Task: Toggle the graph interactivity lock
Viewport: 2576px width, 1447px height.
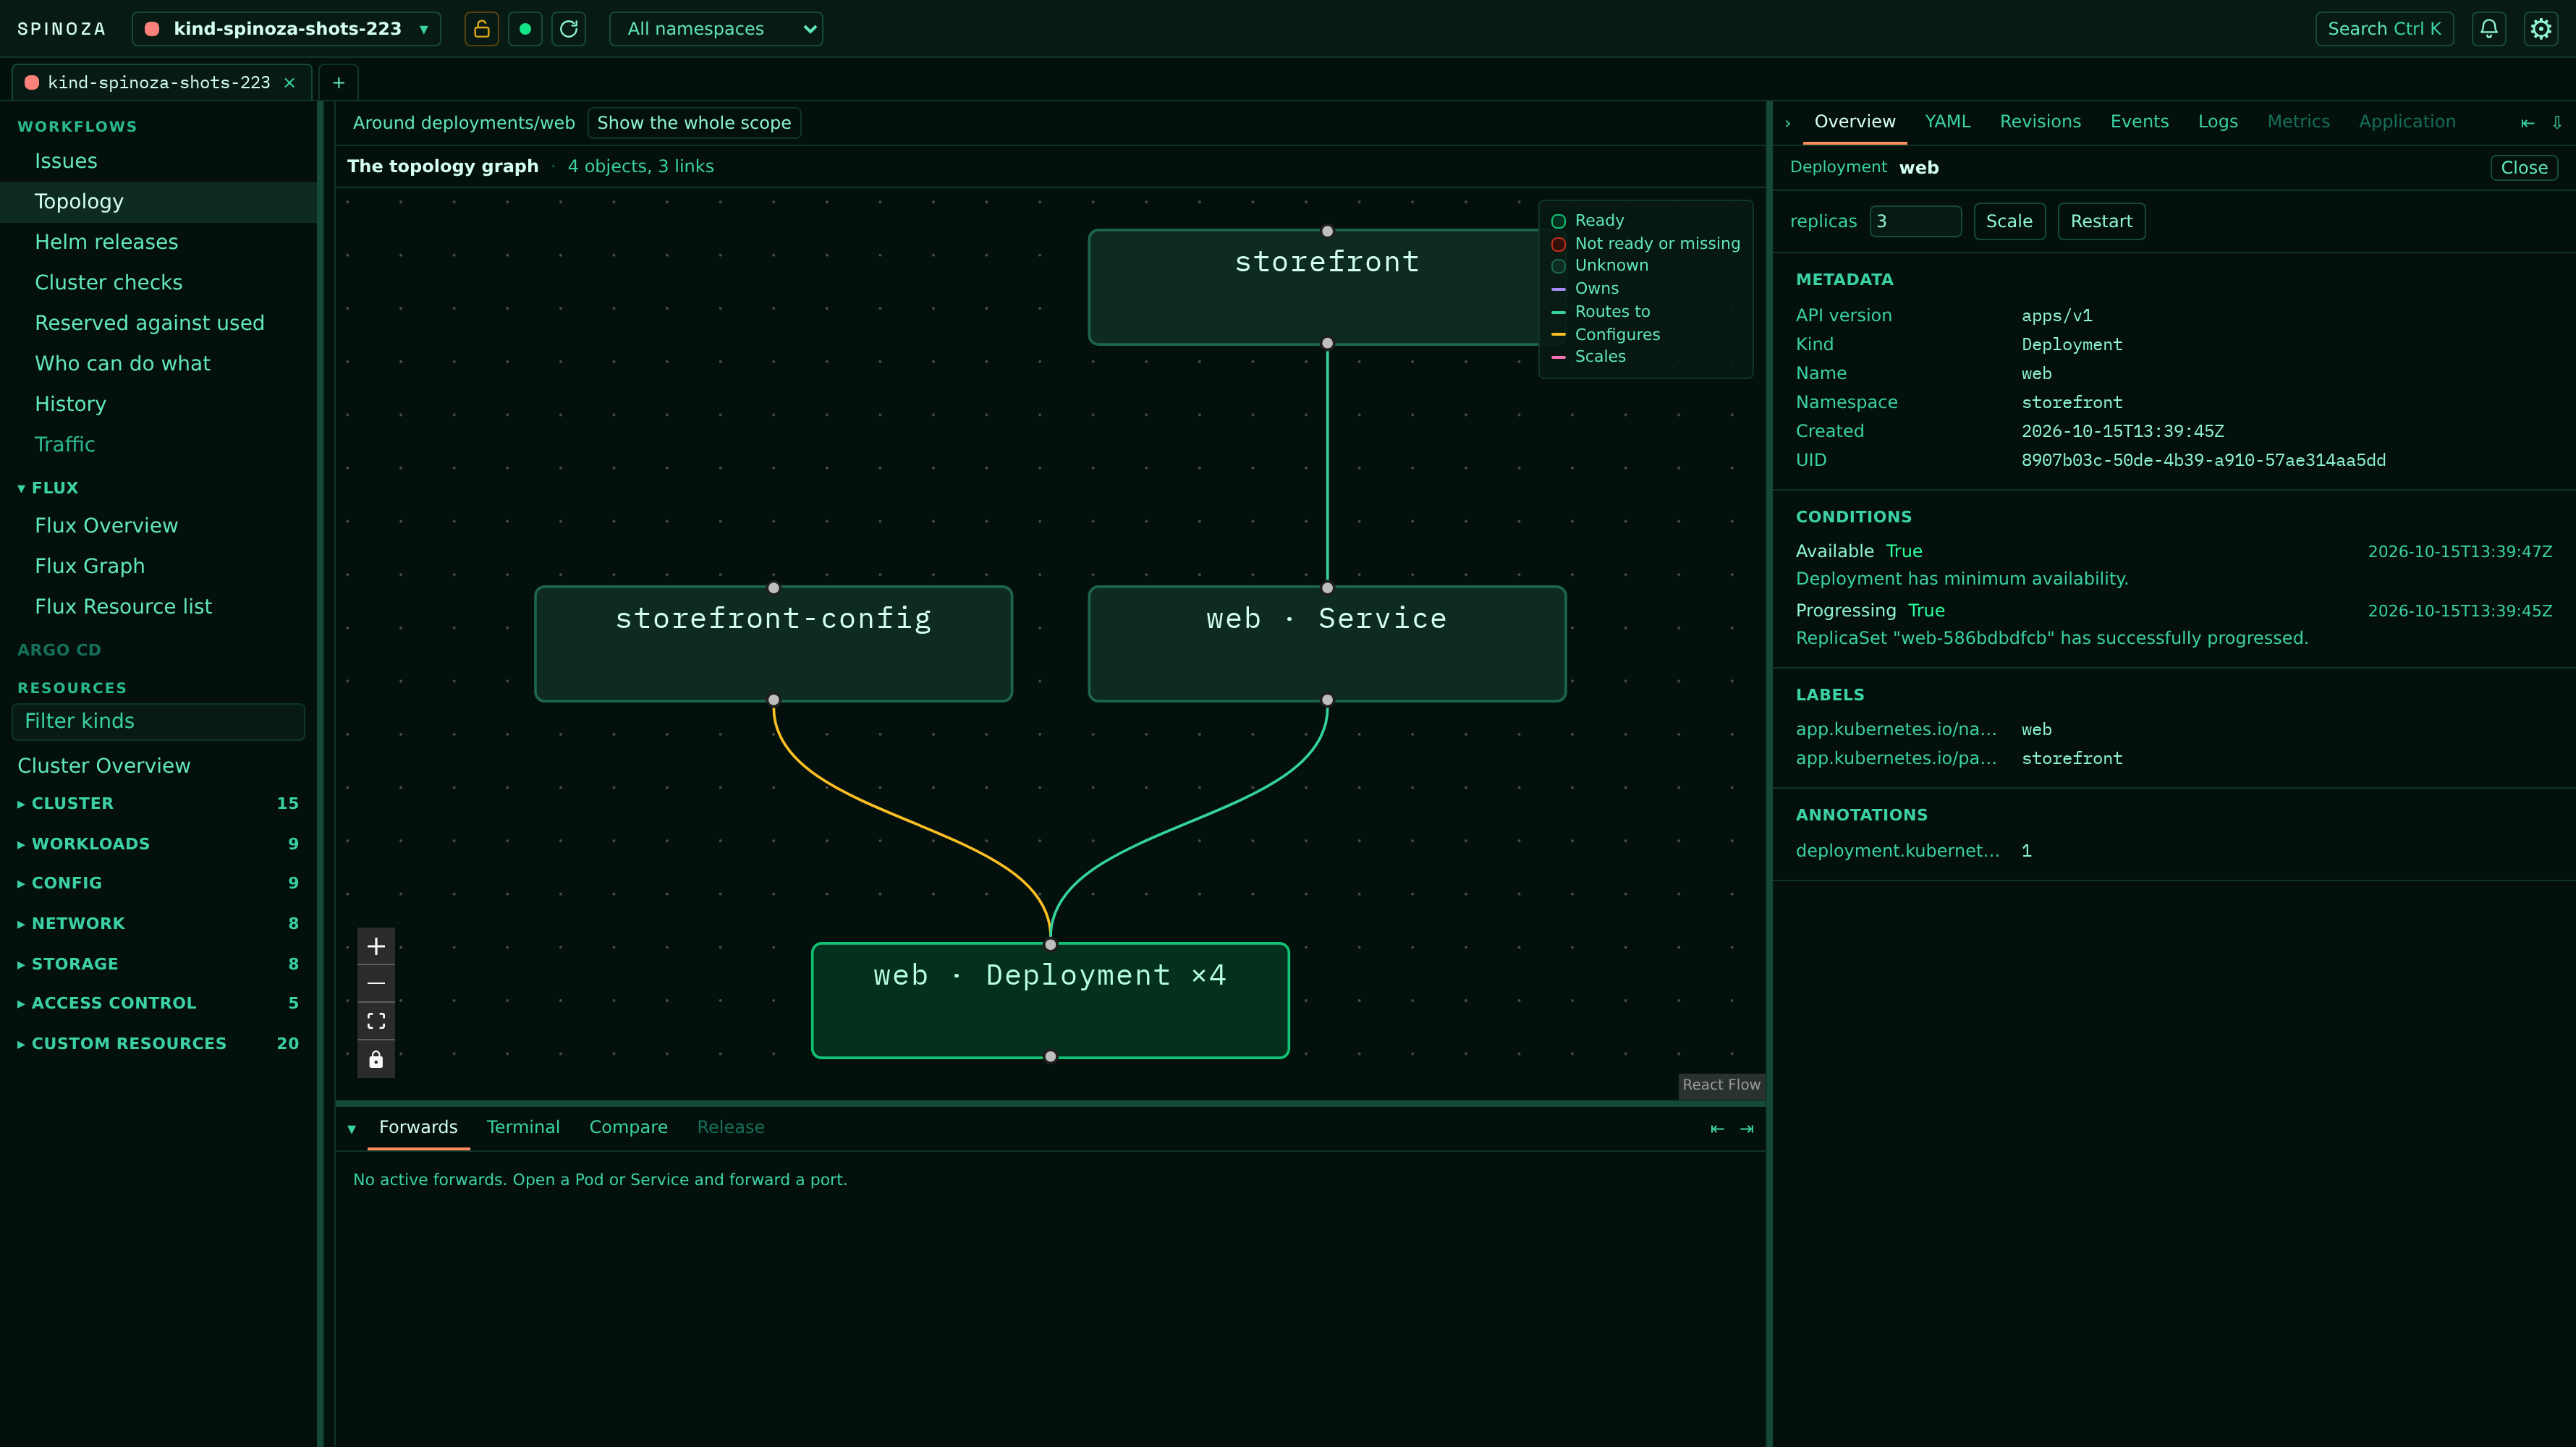Action: (376, 1059)
